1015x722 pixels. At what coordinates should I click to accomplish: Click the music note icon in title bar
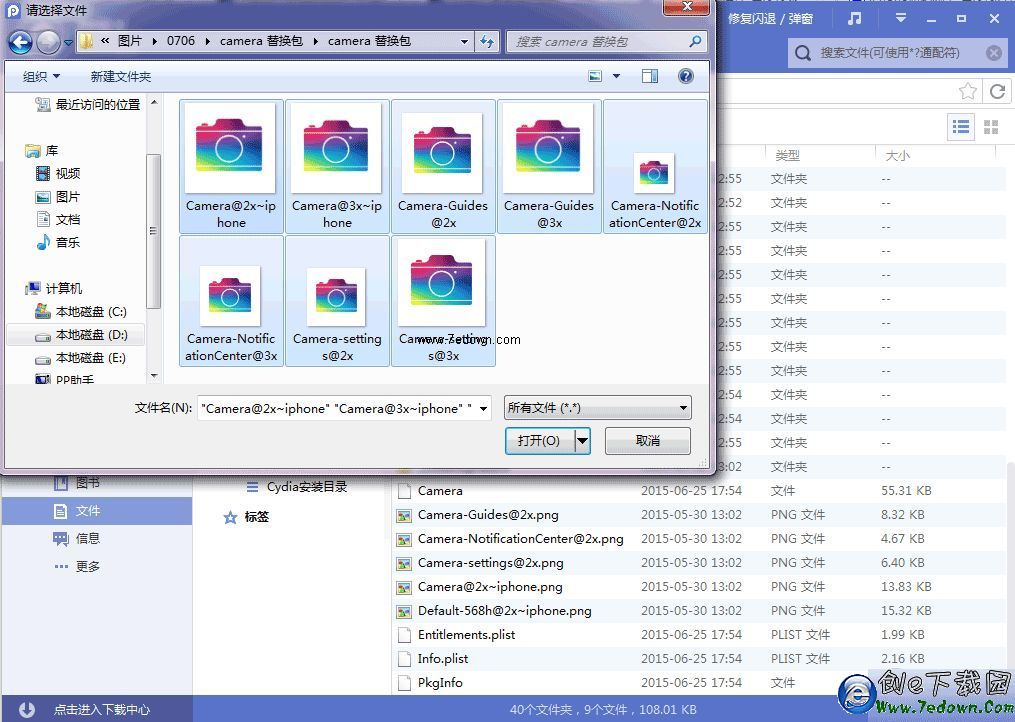(854, 18)
